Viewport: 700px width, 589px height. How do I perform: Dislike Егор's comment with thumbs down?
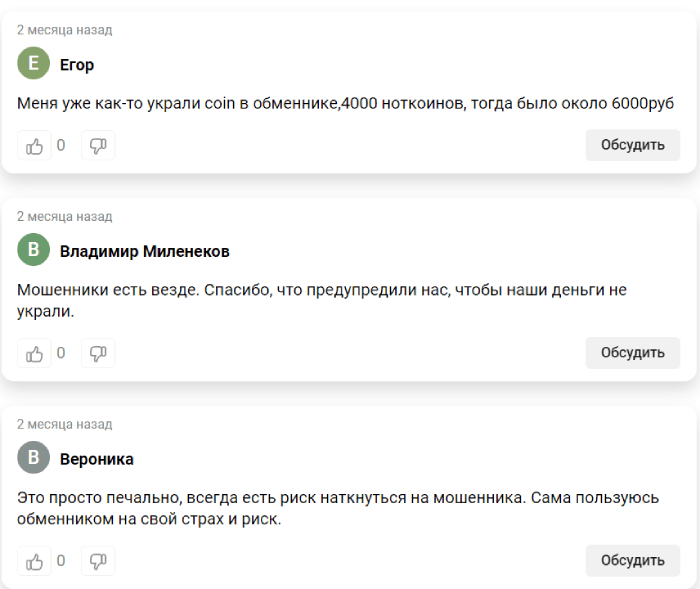[x=98, y=146]
